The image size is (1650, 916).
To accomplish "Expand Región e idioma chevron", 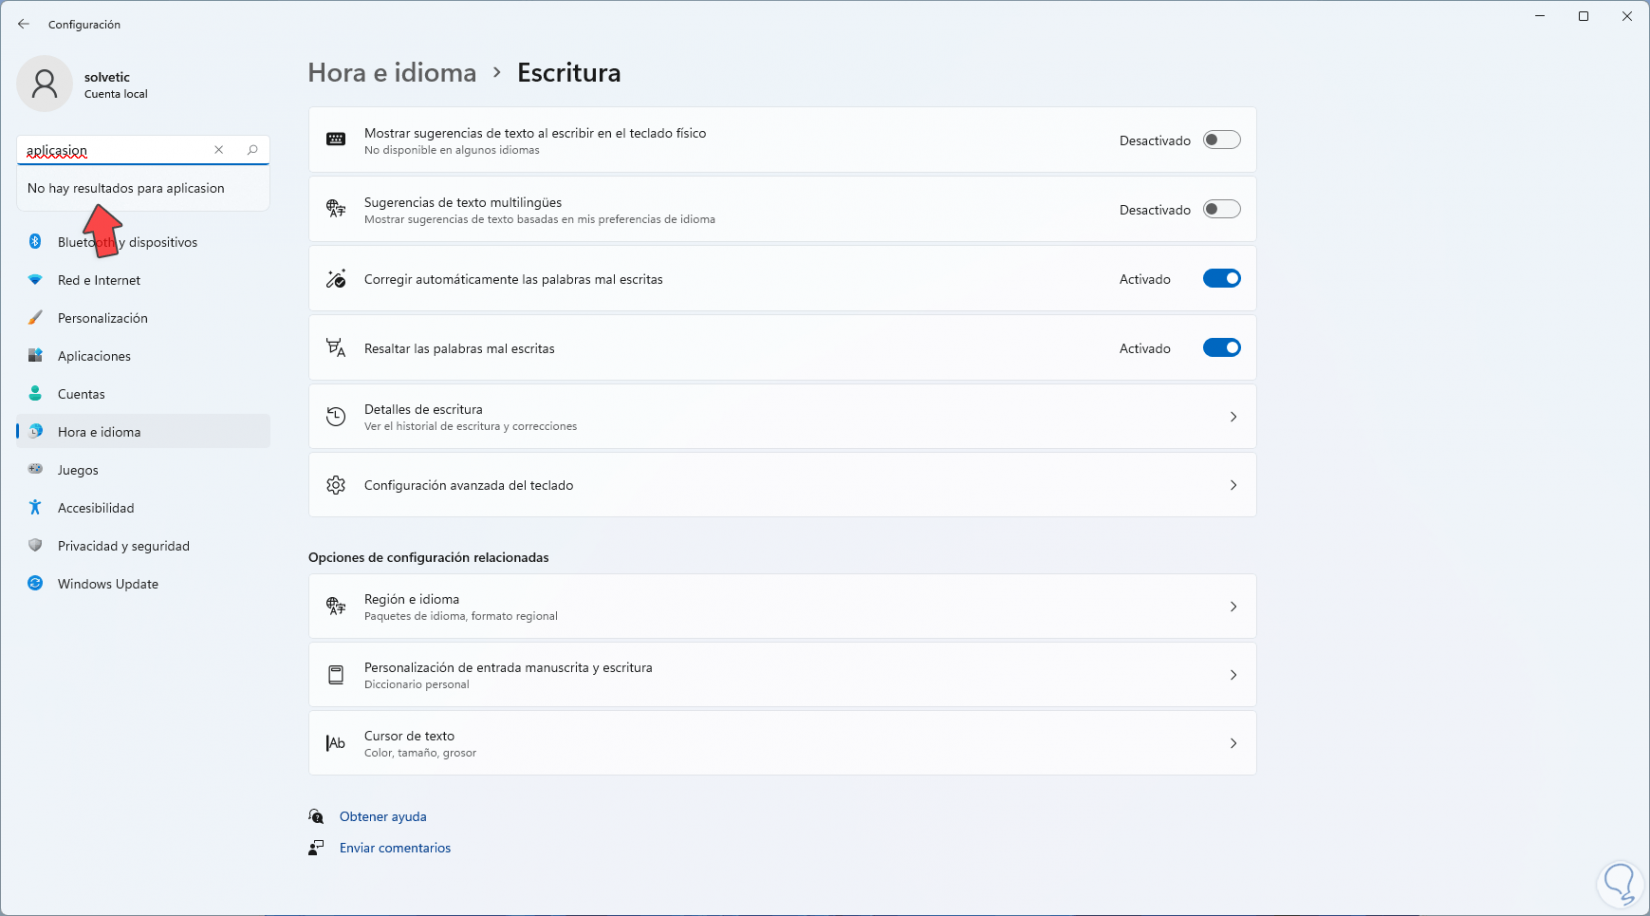I will [1233, 607].
